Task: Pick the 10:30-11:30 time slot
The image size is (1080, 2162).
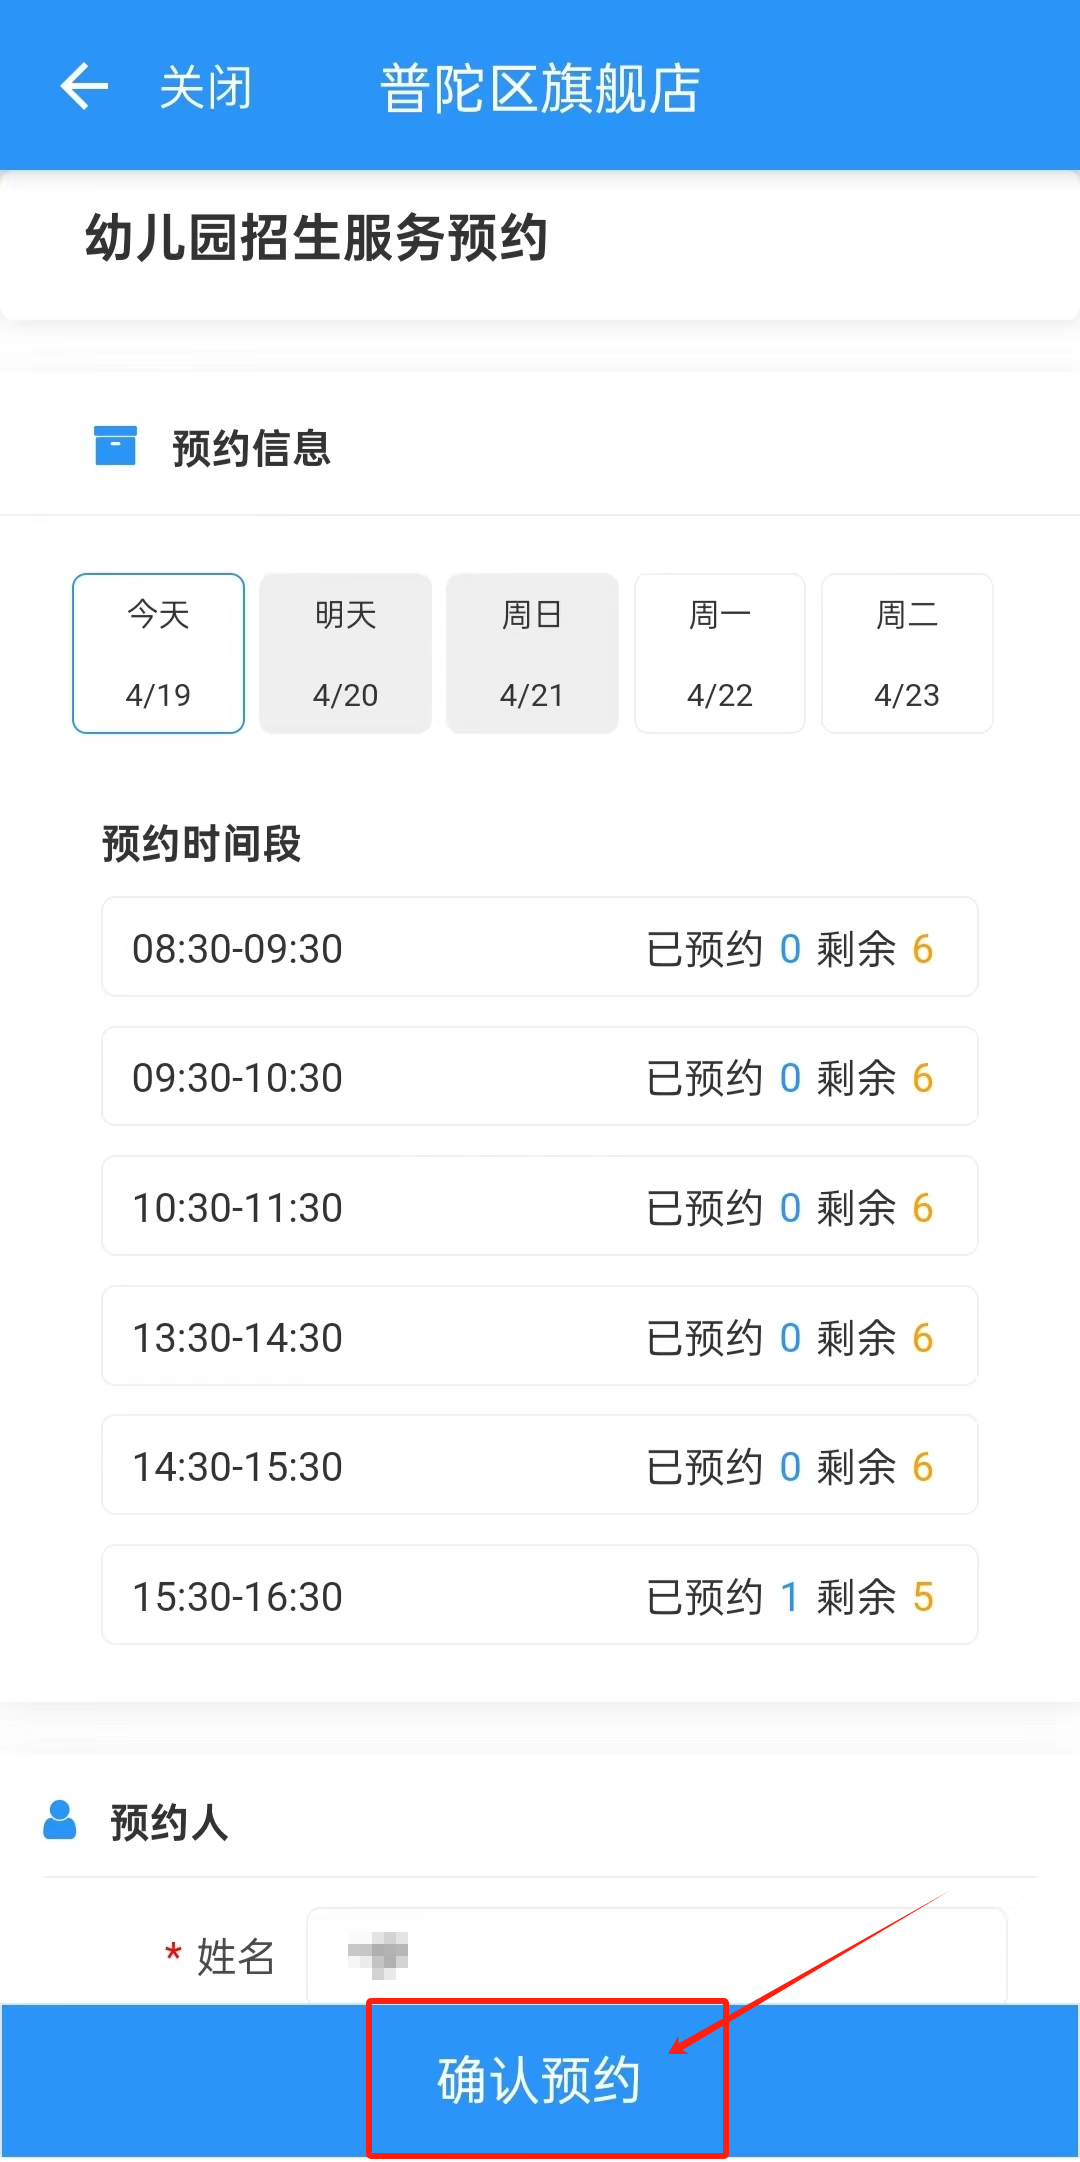Action: [x=540, y=1206]
